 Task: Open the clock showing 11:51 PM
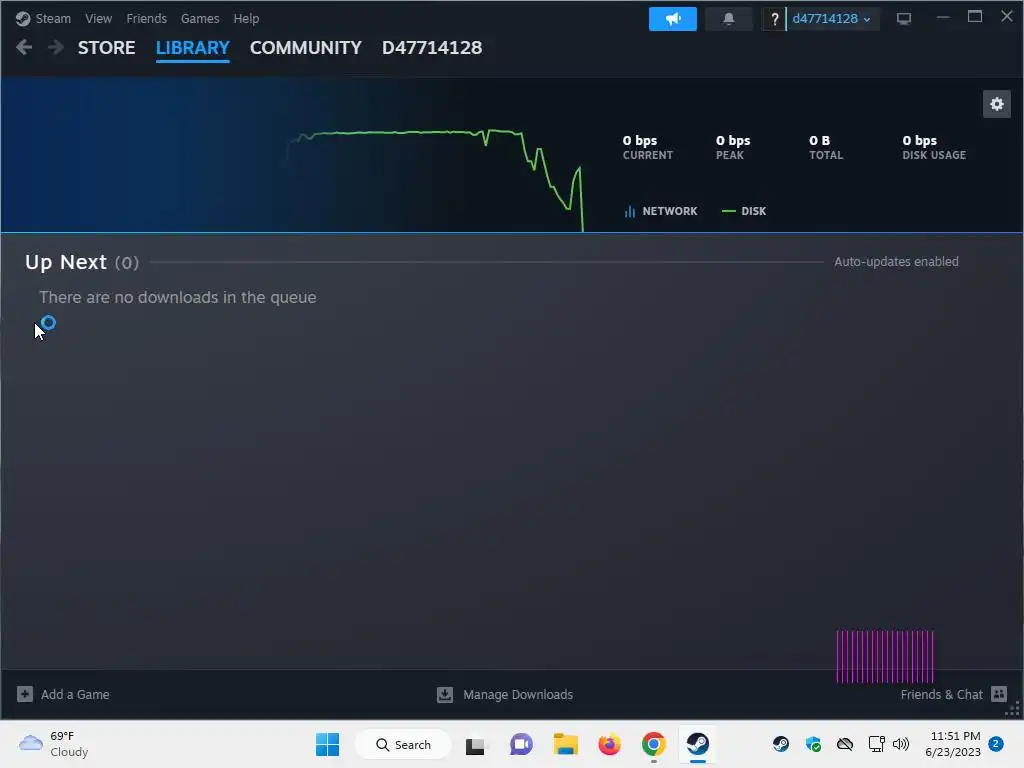[x=953, y=744]
